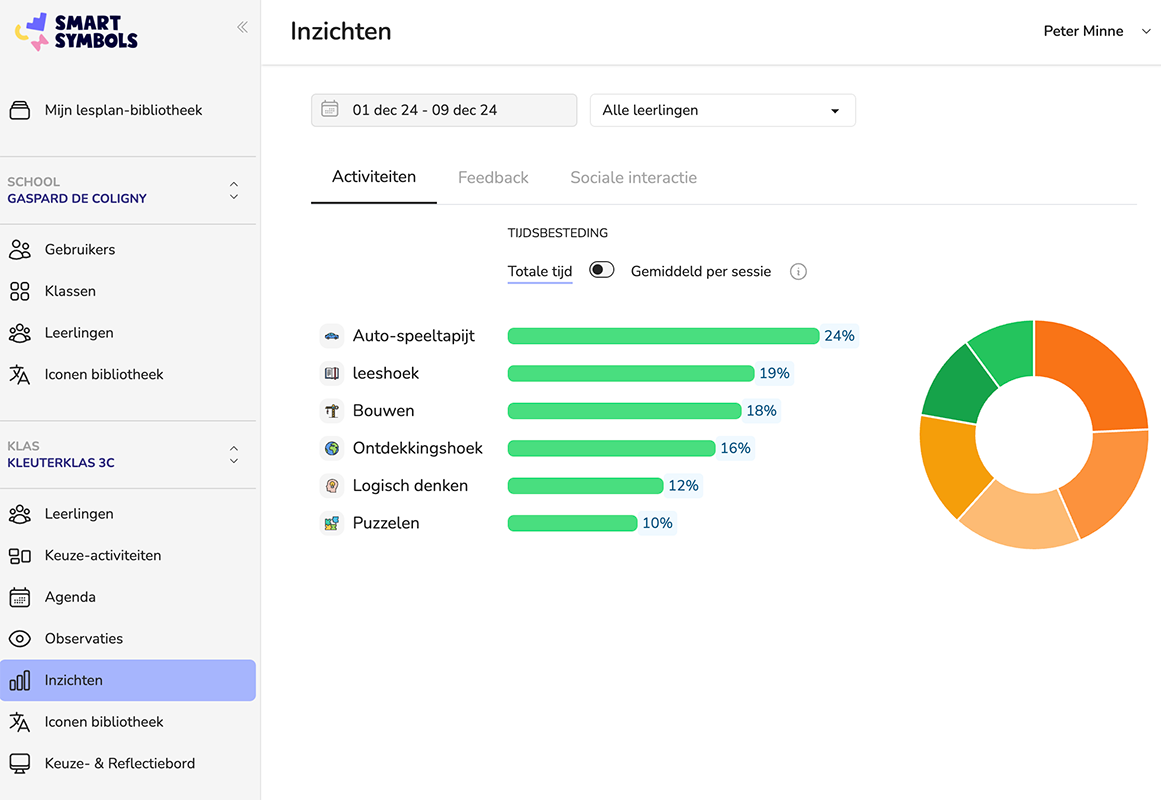The image size is (1161, 800).
Task: Collapse the sidebar with double chevron icon
Action: pyautogui.click(x=242, y=27)
